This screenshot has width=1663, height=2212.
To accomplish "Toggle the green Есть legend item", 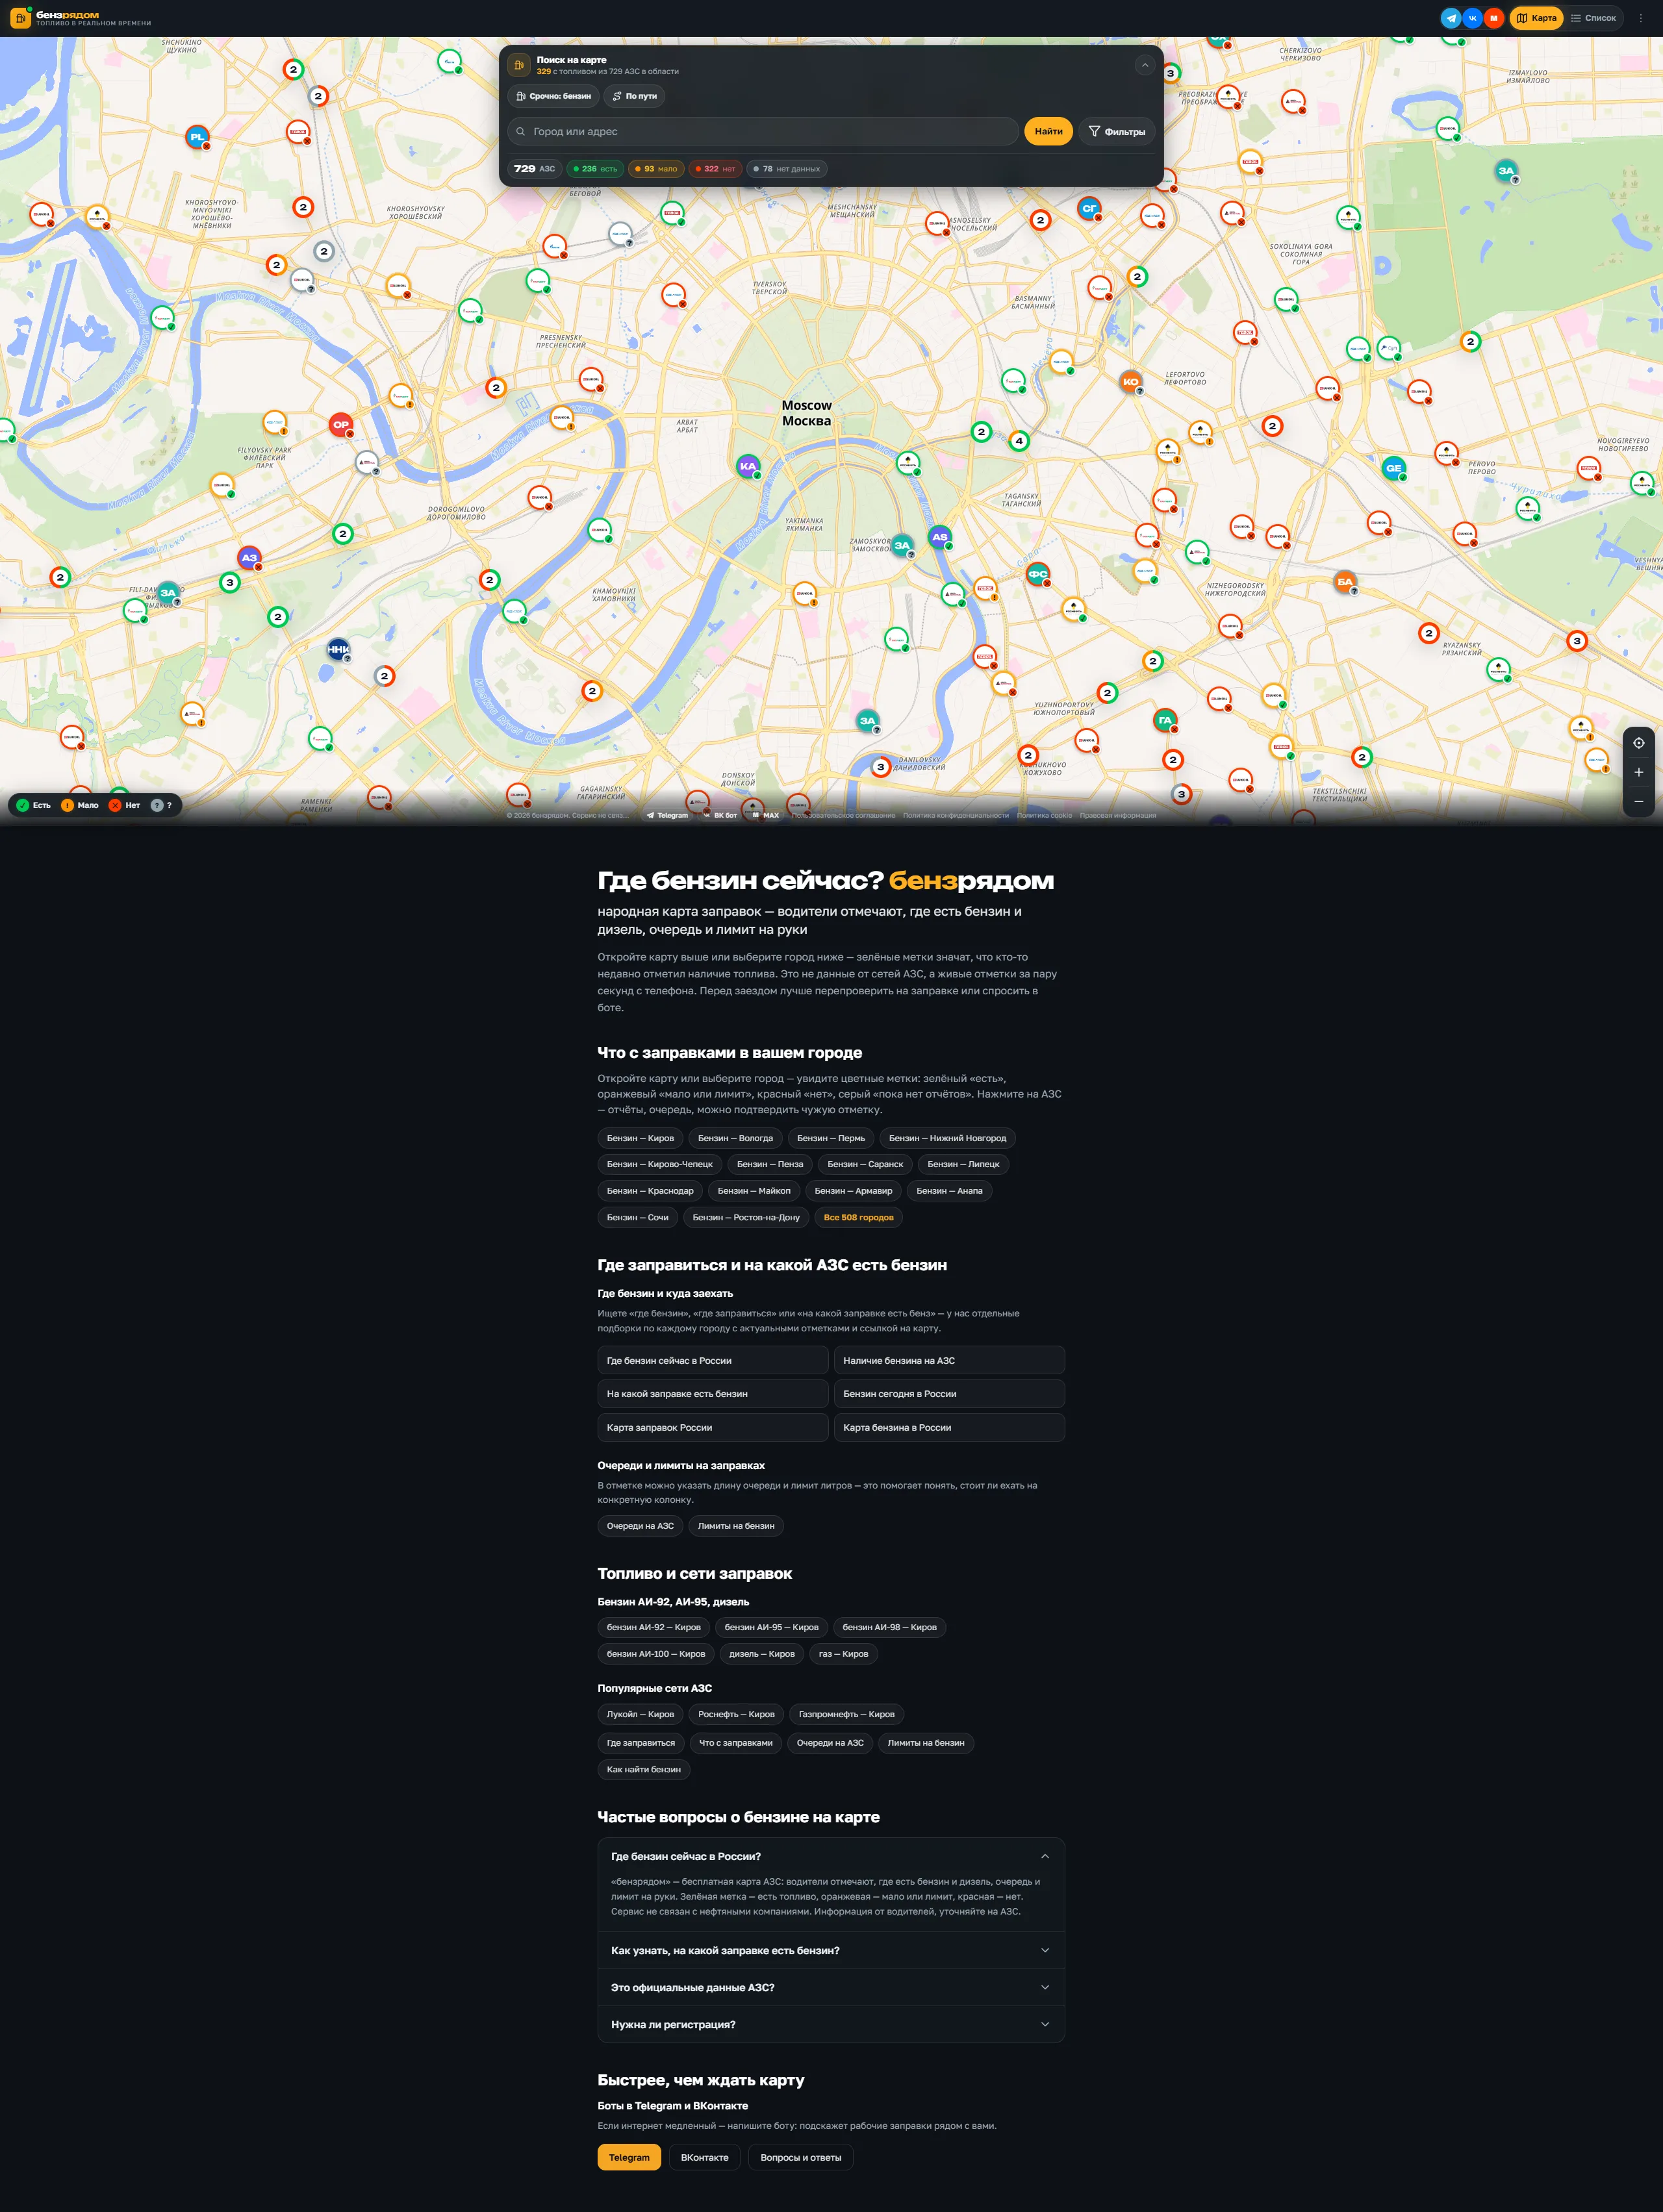I will (x=33, y=805).
